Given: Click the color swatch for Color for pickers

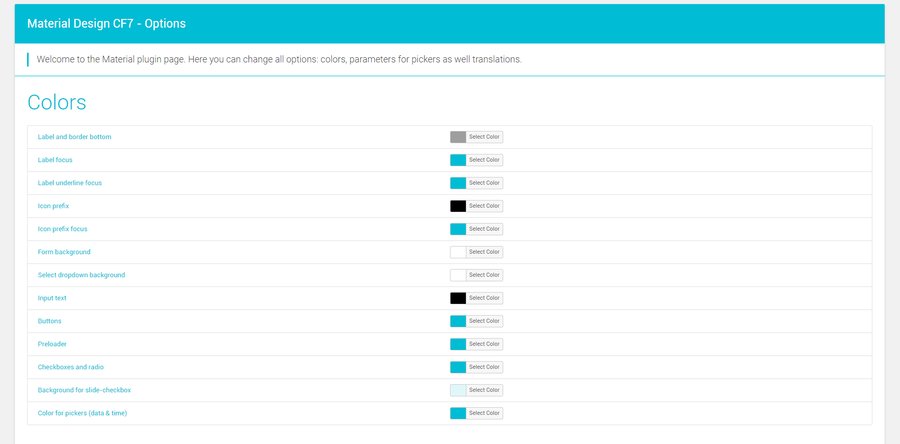Looking at the screenshot, I should (458, 413).
